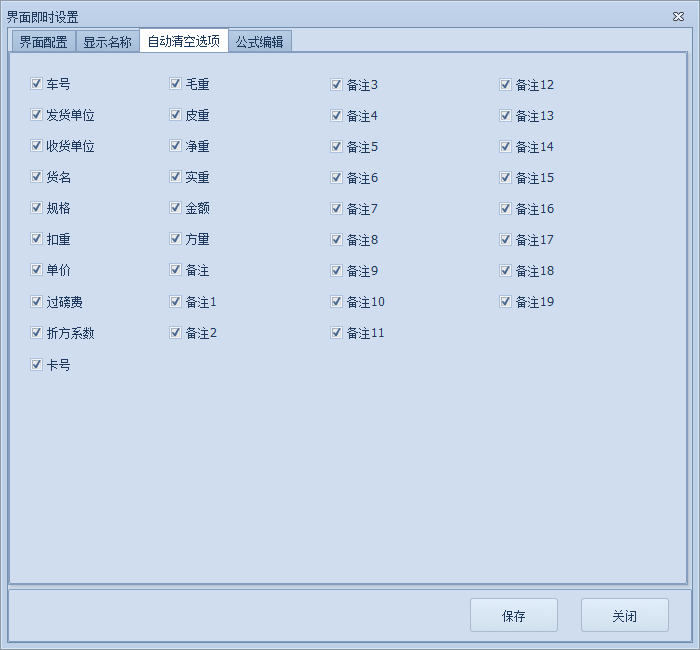Disable auto-clear for 规格
Viewport: 700px width, 650px height.
[36, 208]
